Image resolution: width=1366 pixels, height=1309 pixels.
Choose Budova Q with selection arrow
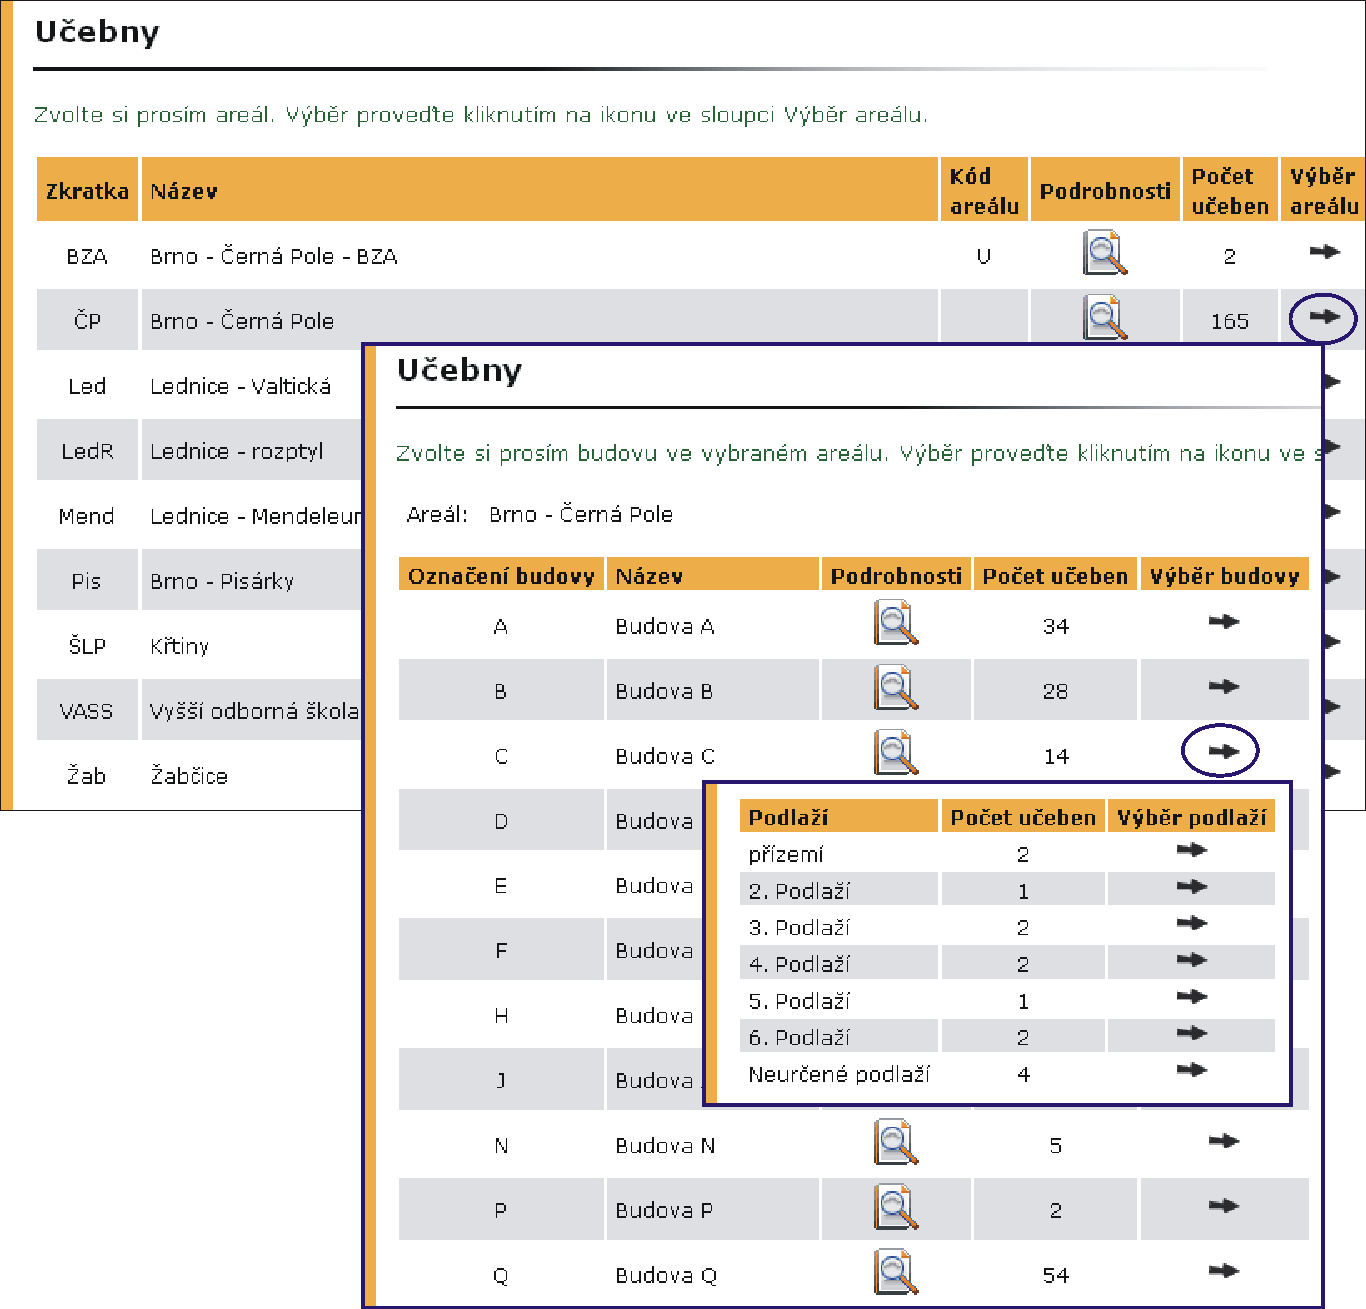point(1224,1271)
